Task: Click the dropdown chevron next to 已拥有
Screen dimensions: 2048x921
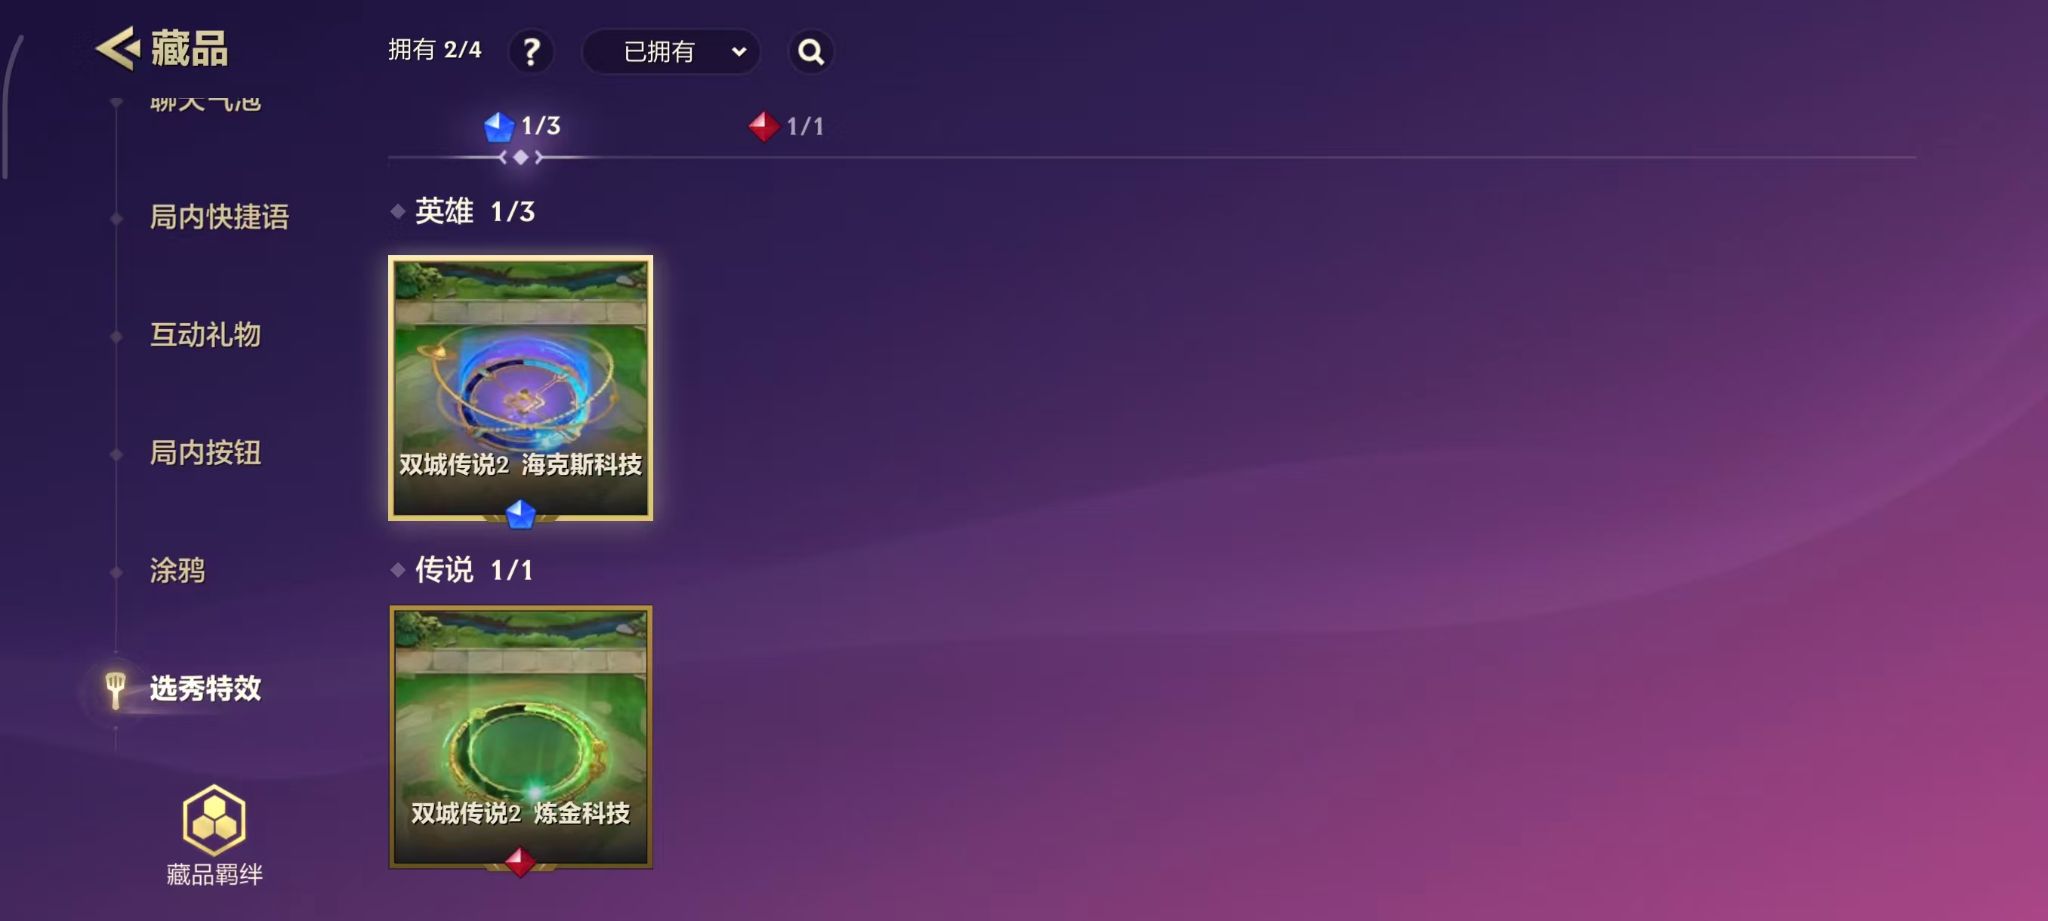Action: [739, 52]
